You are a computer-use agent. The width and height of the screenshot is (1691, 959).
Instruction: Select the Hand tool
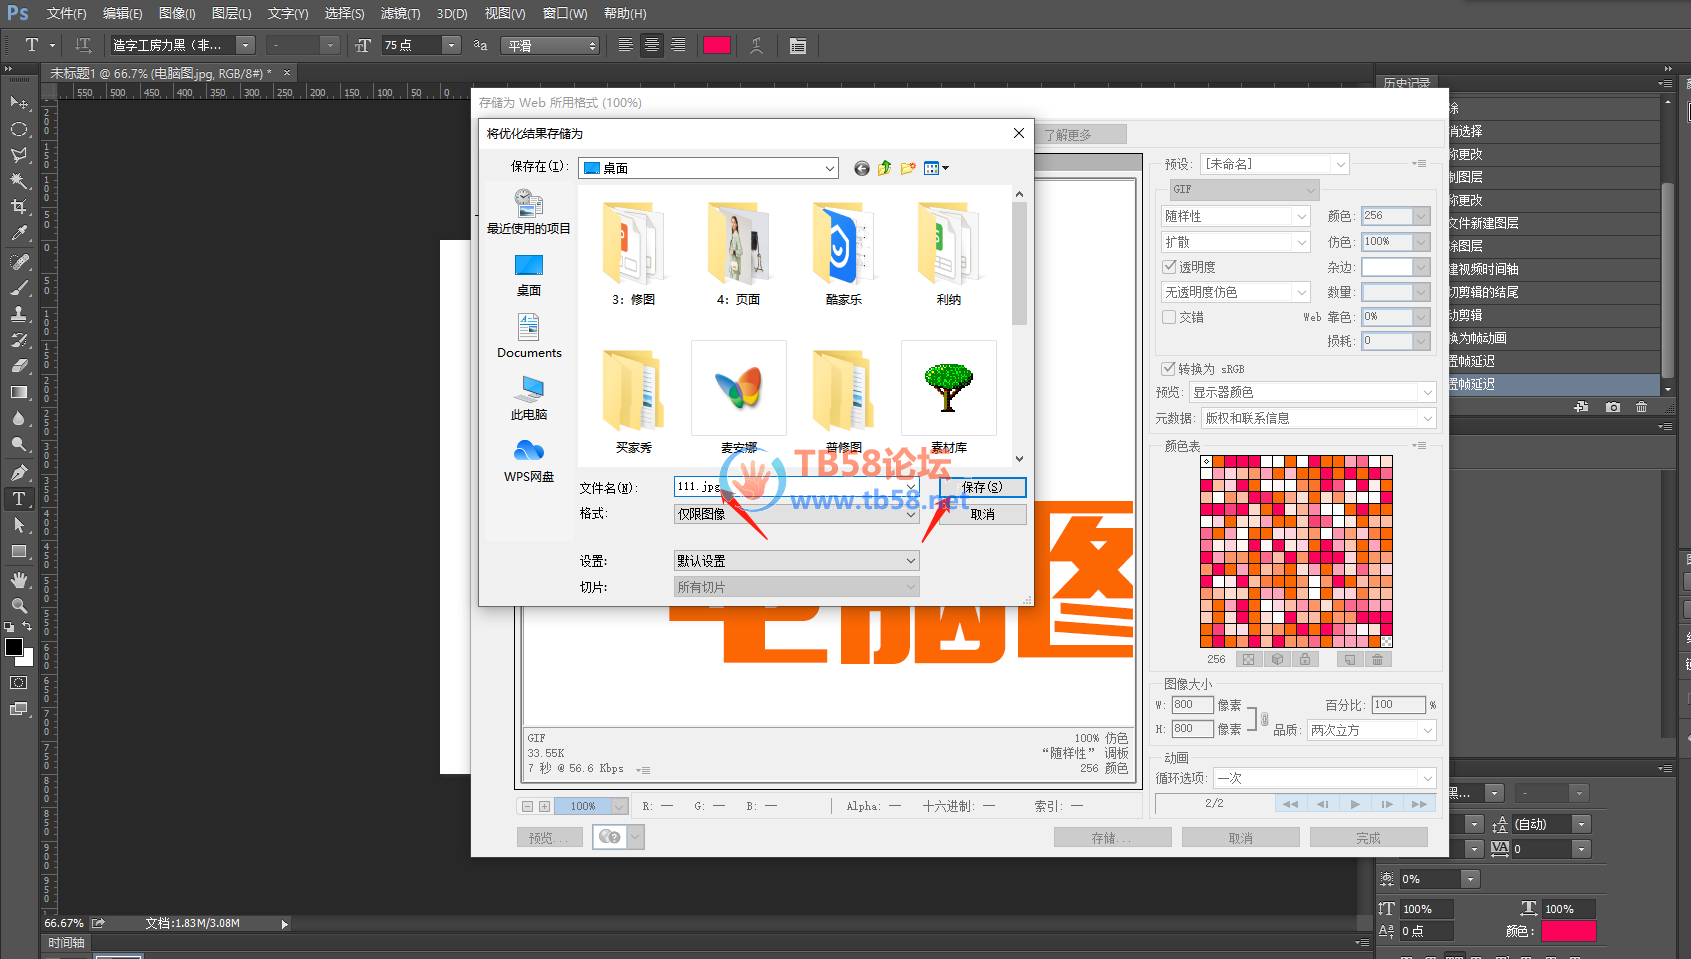[x=19, y=580]
